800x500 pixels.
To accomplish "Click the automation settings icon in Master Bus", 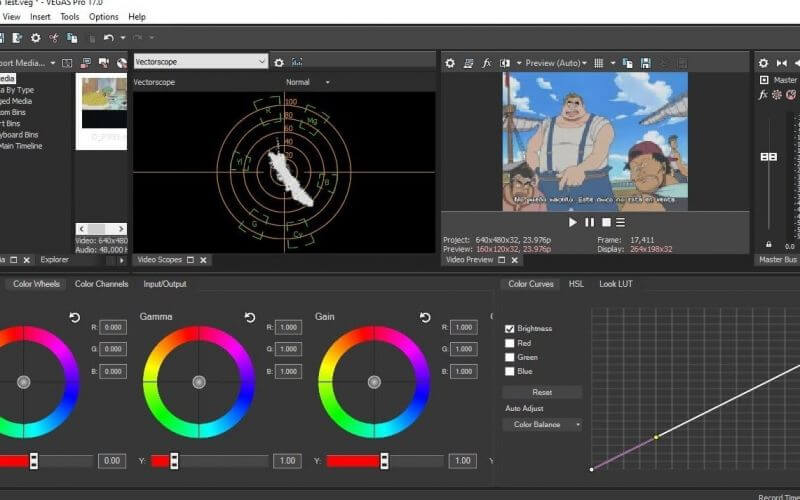I will pyautogui.click(x=777, y=95).
